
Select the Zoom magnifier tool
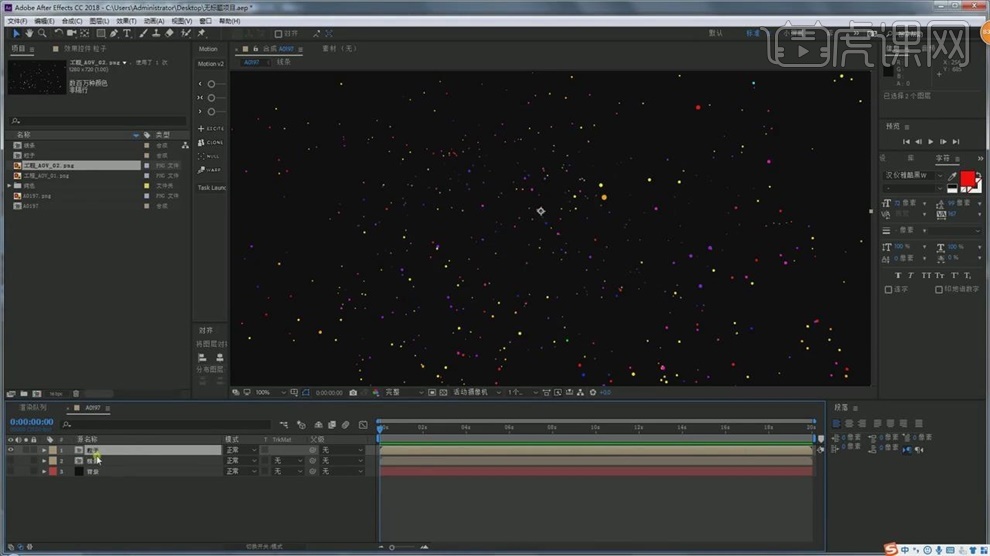coord(42,33)
